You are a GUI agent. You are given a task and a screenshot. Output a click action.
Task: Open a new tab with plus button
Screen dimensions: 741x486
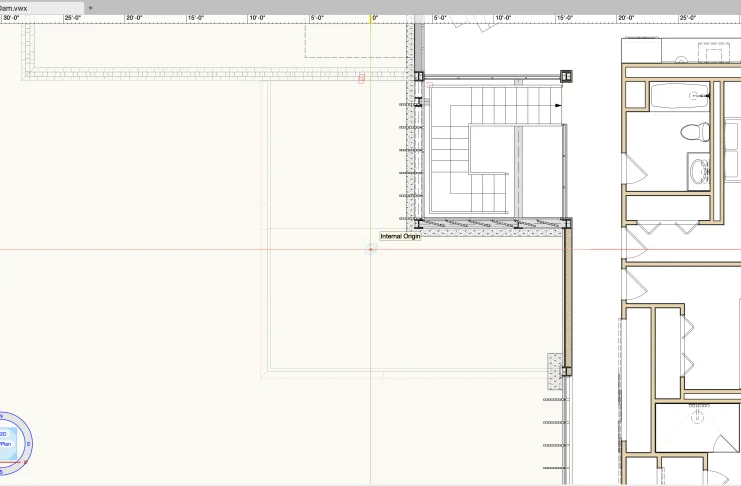click(x=90, y=7)
